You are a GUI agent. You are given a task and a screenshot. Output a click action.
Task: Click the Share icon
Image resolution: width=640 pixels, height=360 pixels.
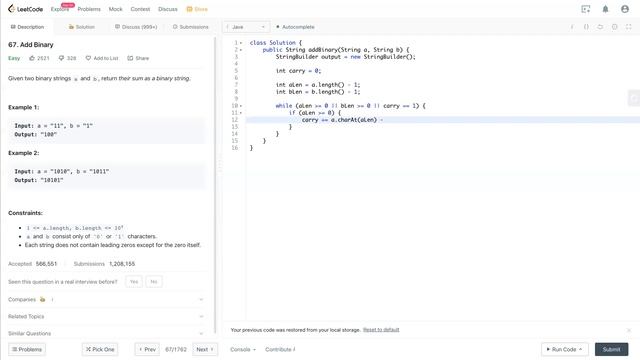[x=130, y=58]
